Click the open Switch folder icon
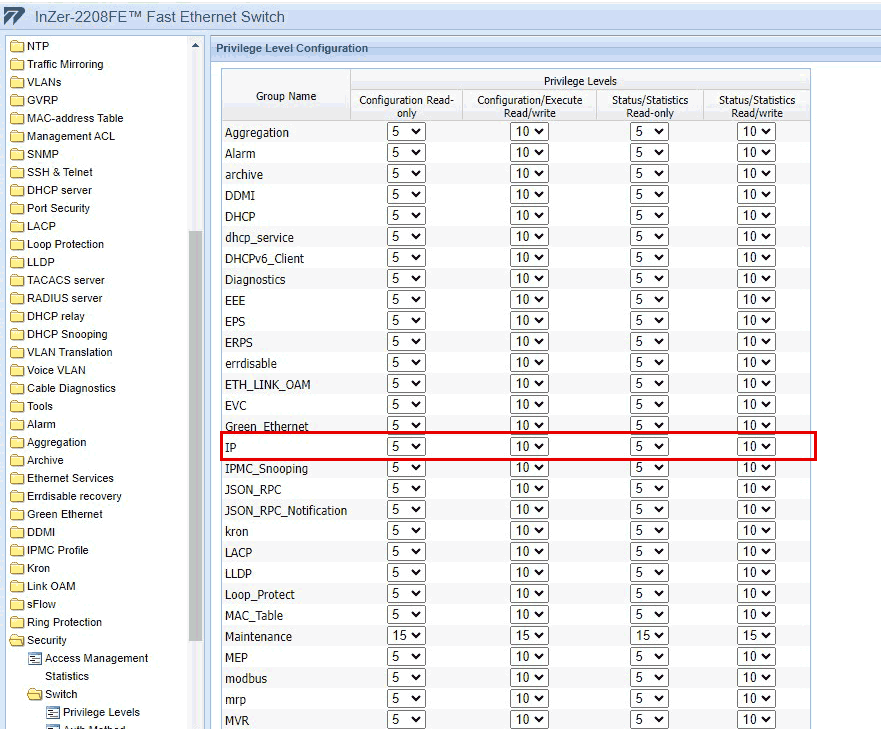 (35, 694)
